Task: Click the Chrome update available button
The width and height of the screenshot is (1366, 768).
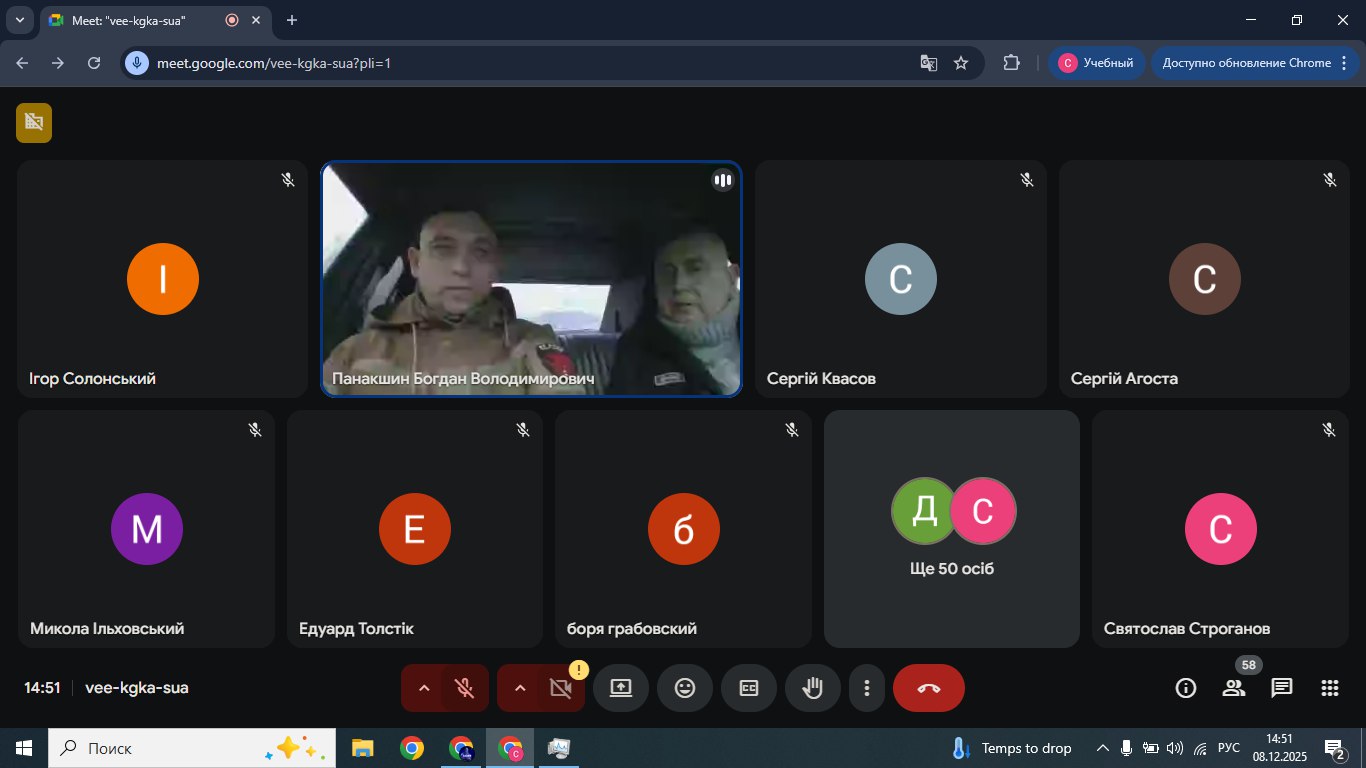Action: pos(1246,63)
